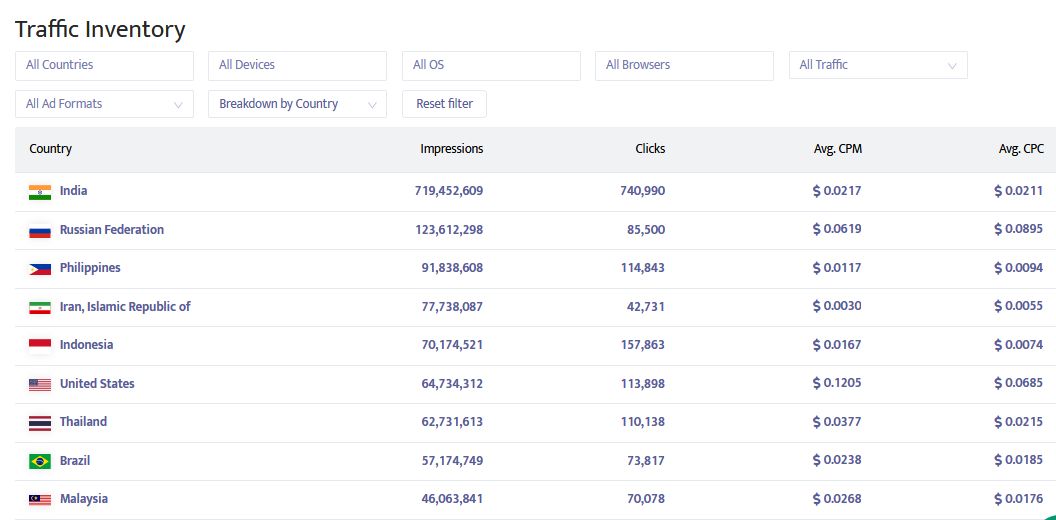Viewport: 1056px width, 520px height.
Task: Click the India flag icon
Action: [x=40, y=192]
